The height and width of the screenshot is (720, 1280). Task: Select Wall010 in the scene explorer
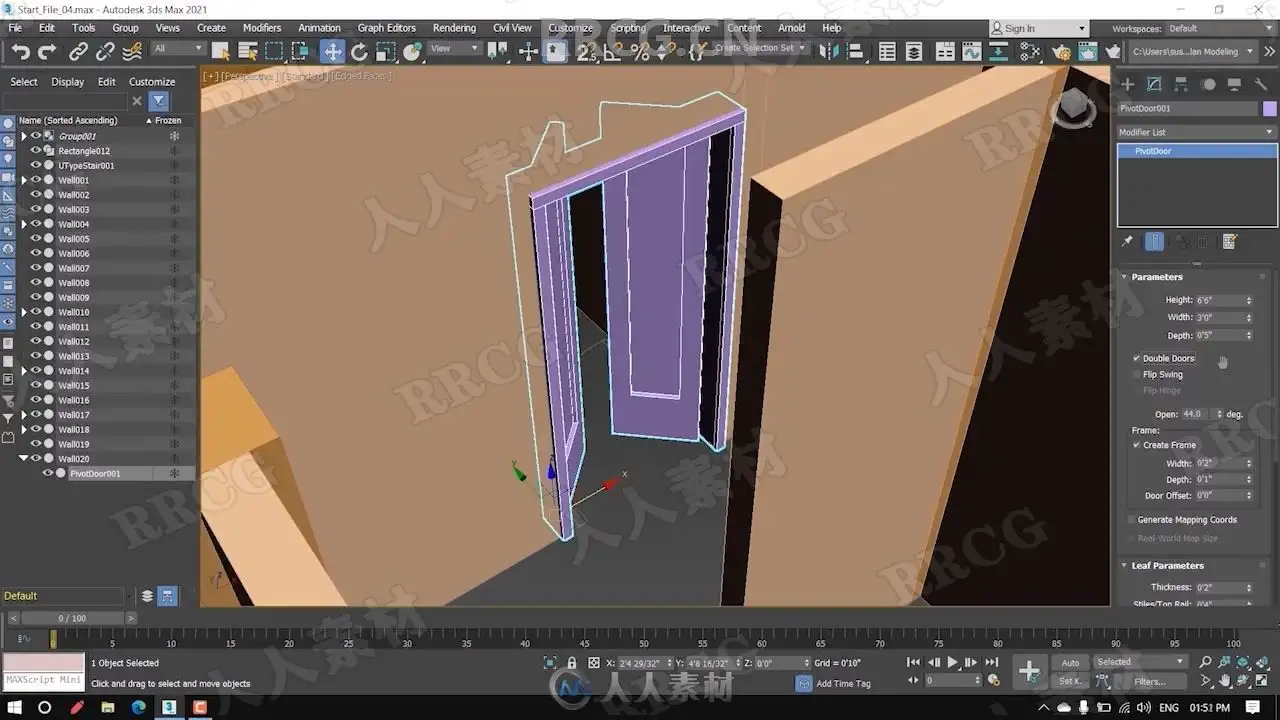point(74,312)
